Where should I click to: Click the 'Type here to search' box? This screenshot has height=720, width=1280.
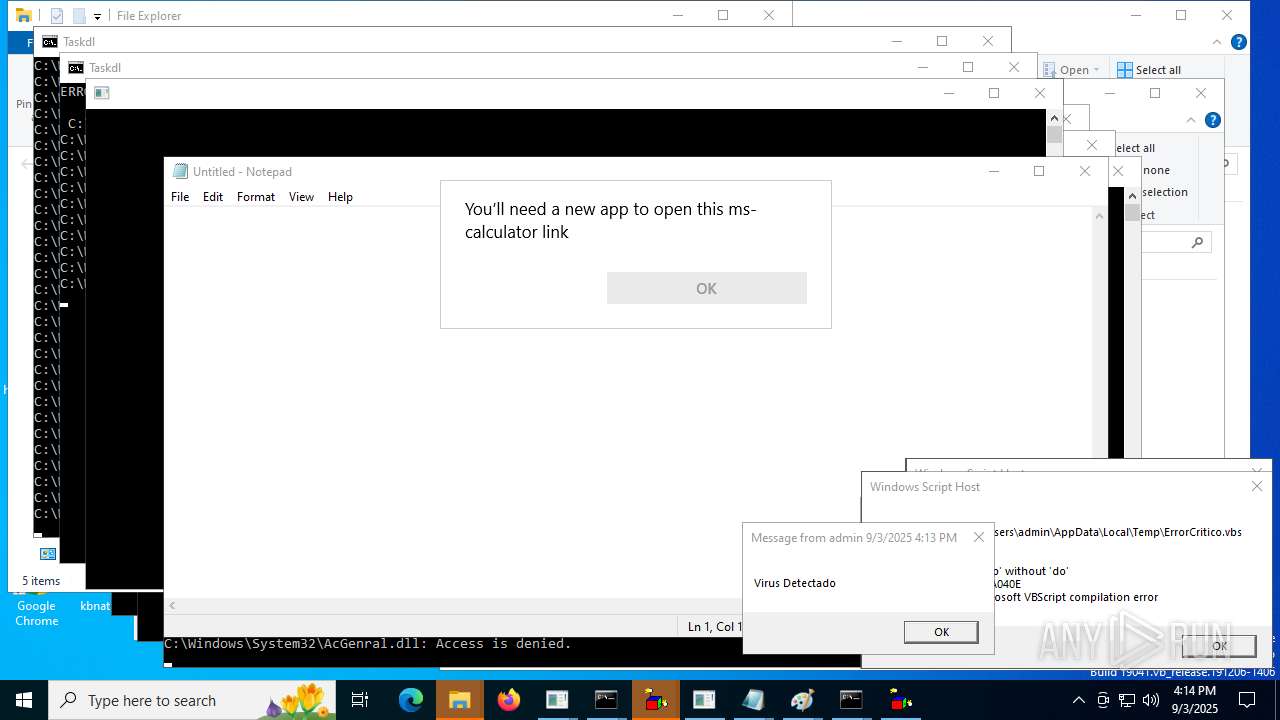[193, 700]
